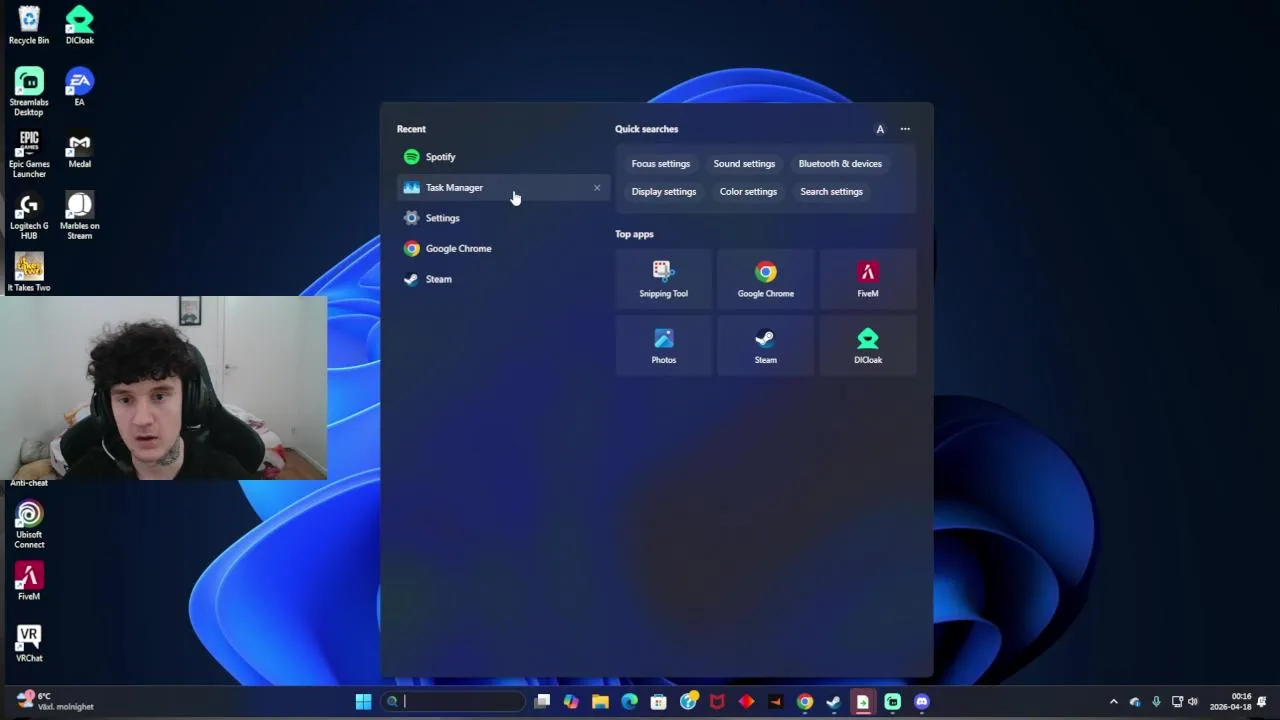Select the FiveM desktop shortcut
Viewport: 1280px width, 720px height.
[x=29, y=582]
